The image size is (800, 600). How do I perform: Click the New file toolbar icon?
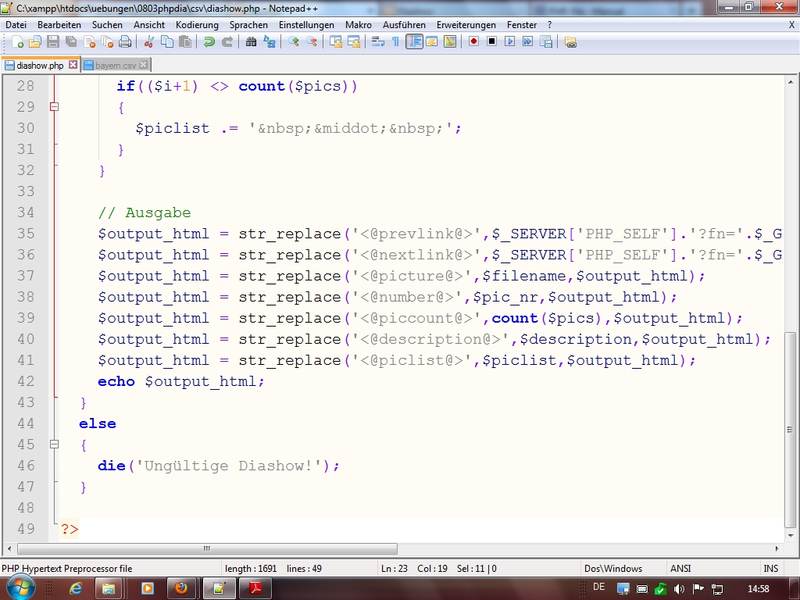coord(18,42)
